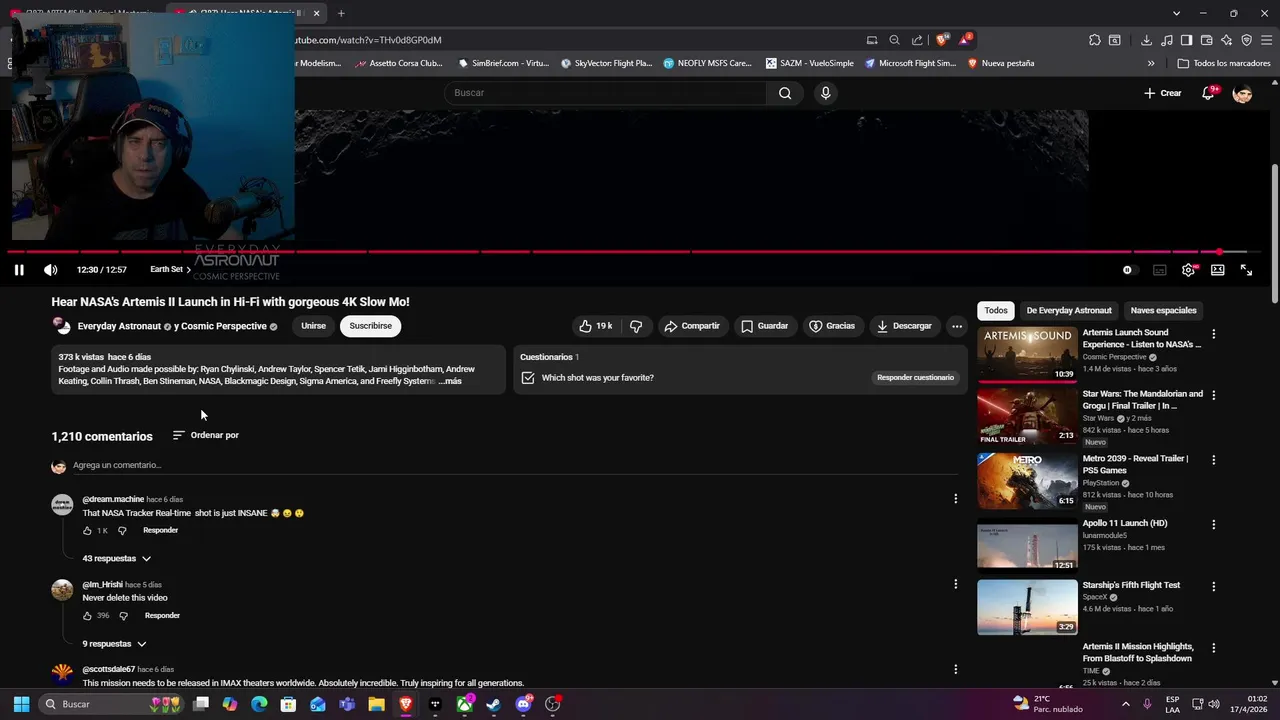Click Responder cuestionario button
This screenshot has width=1280, height=720.
(x=915, y=378)
